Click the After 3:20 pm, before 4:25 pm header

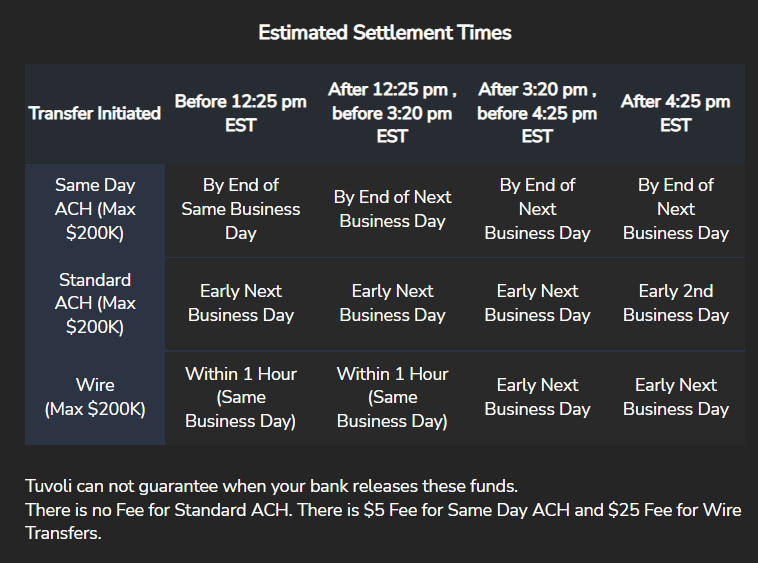point(537,113)
